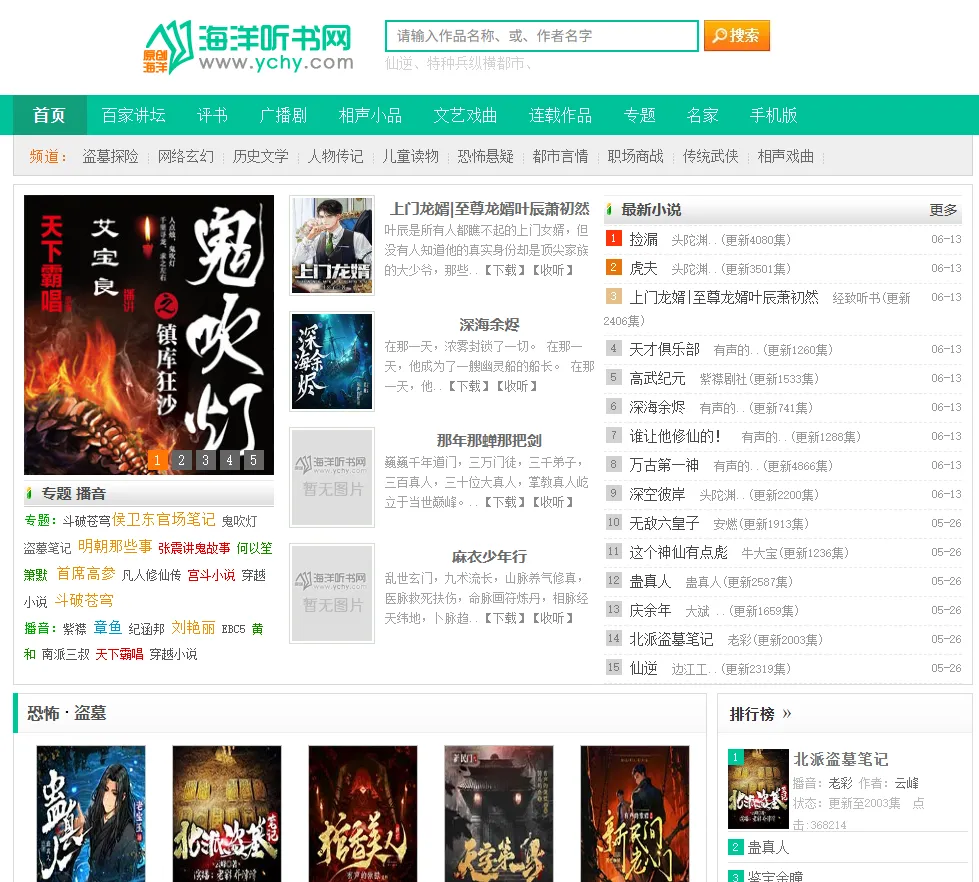Viewport: 979px width, 882px height.
Task: Choose the 盗墓探险 channel
Action: [111, 156]
